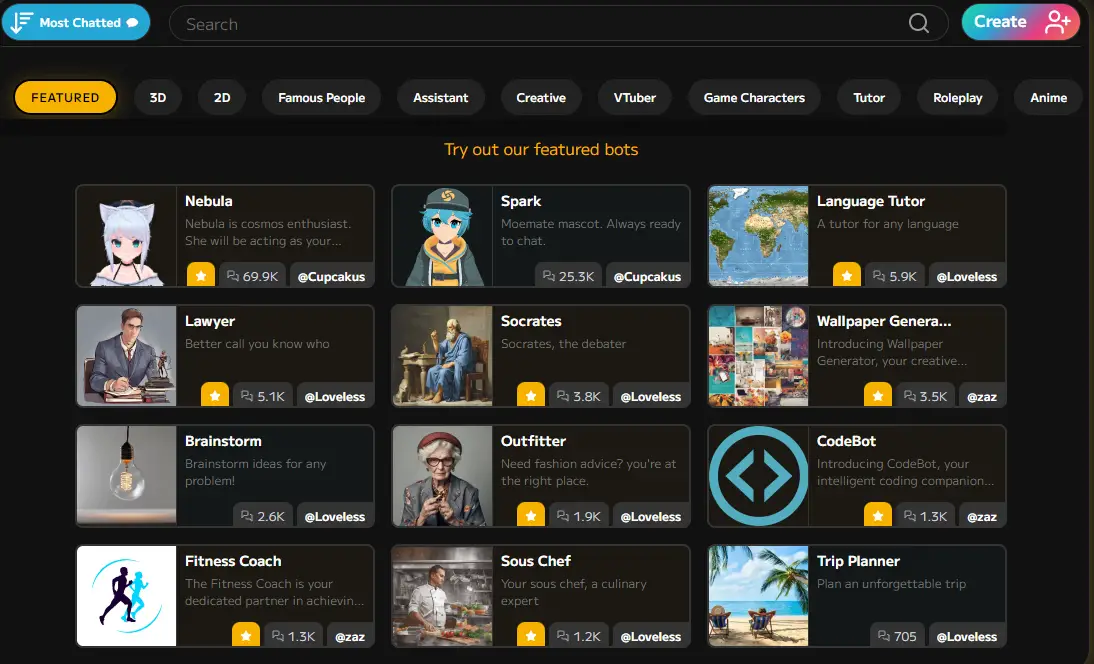Viewport: 1094px width, 664px height.
Task: Open @zaz creator link on Wallpaper Generator
Action: 981,396
